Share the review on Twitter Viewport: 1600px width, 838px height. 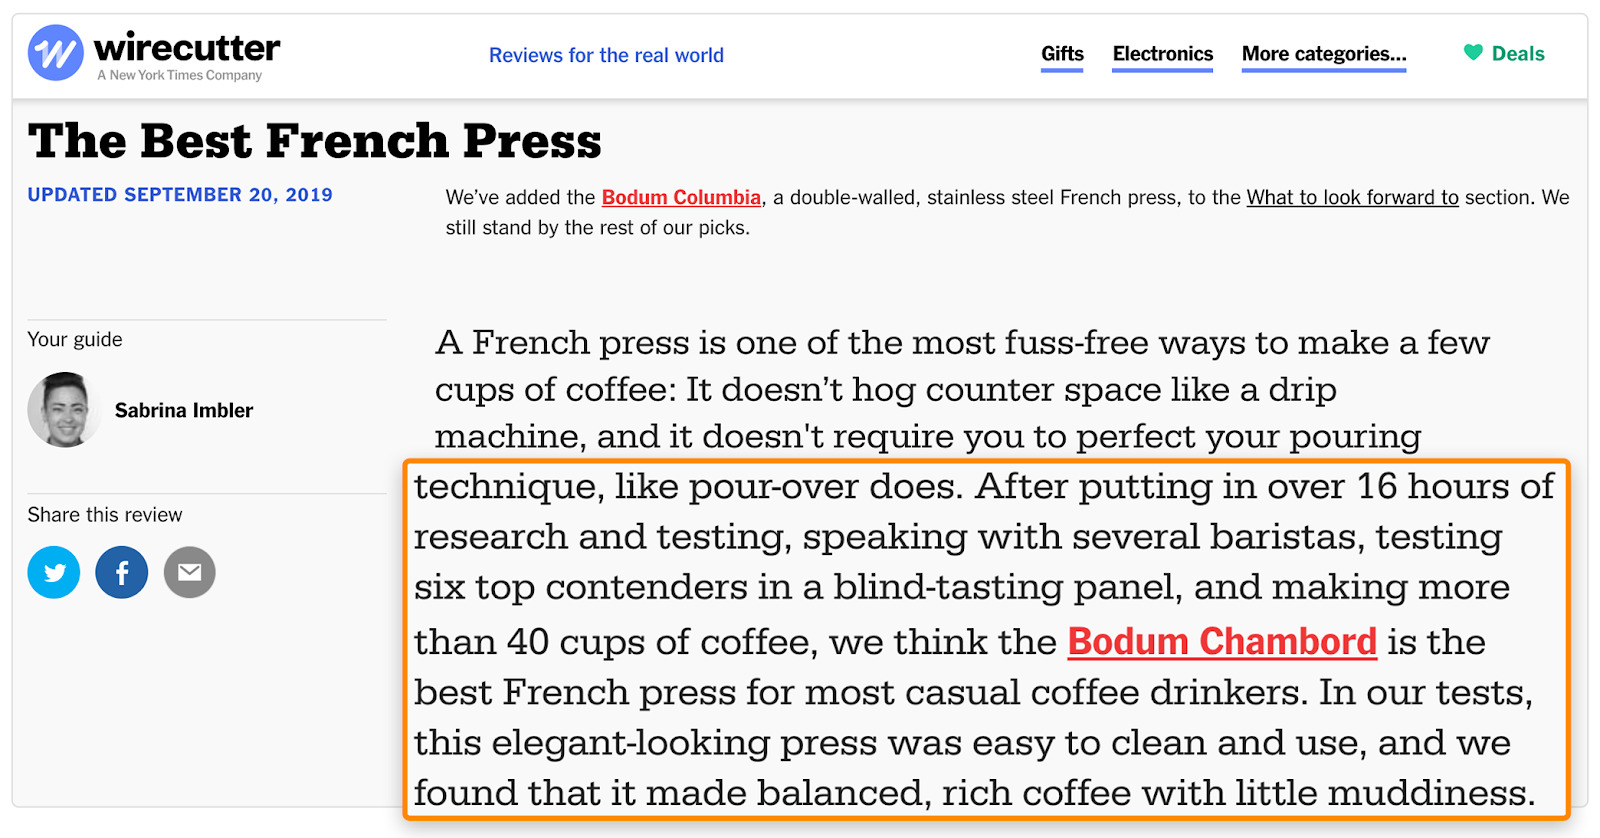(x=54, y=572)
